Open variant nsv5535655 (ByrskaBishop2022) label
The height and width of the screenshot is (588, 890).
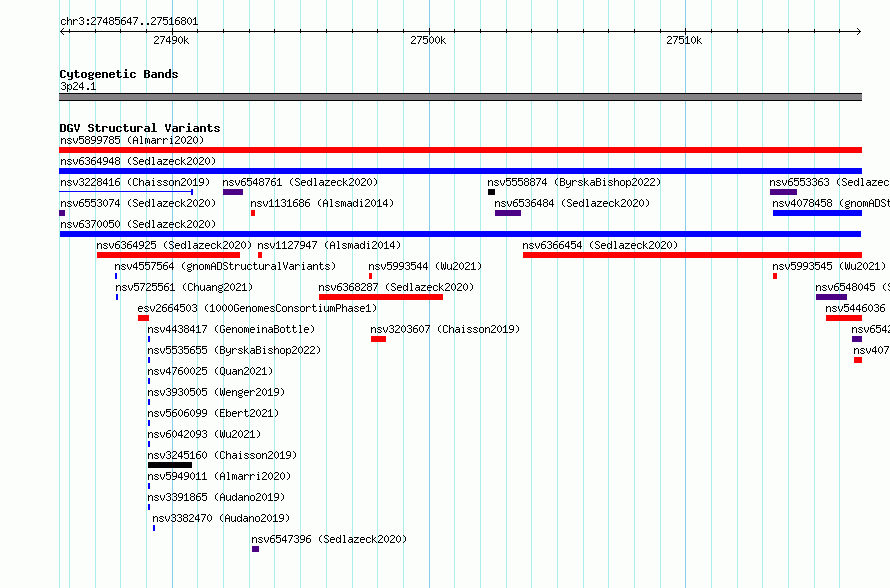pos(234,350)
